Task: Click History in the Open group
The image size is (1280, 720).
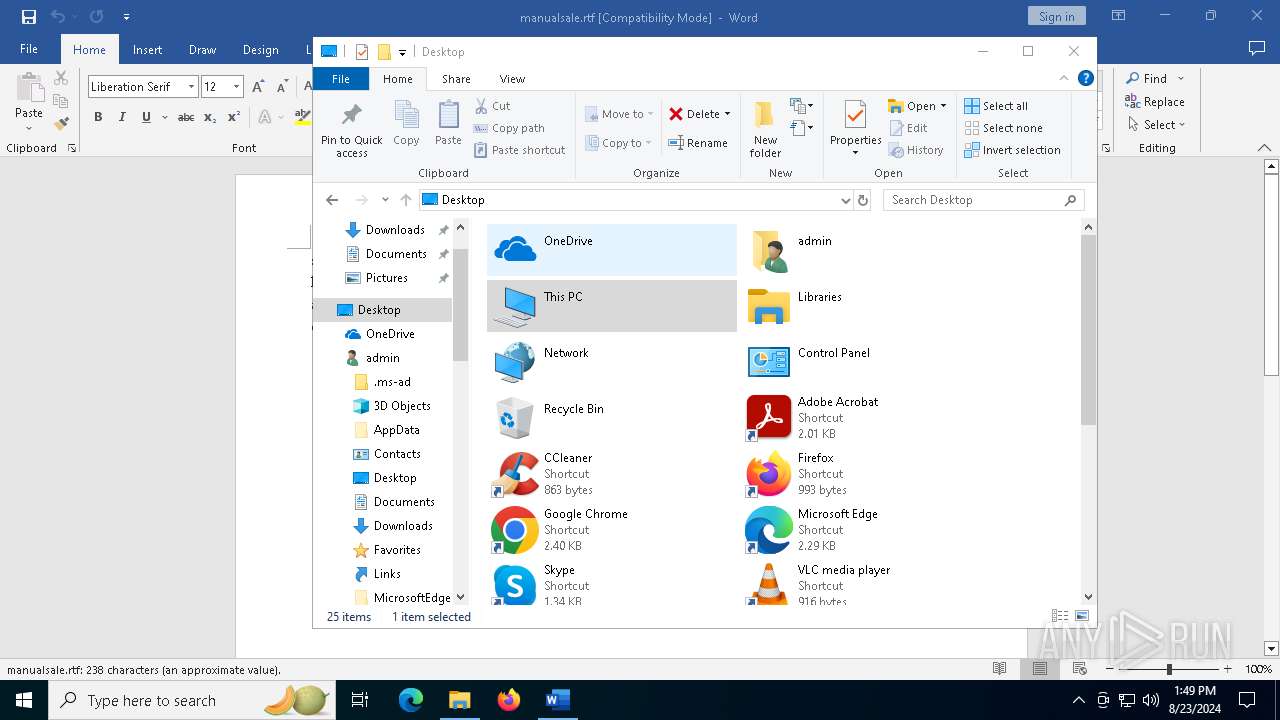Action: tap(915, 150)
